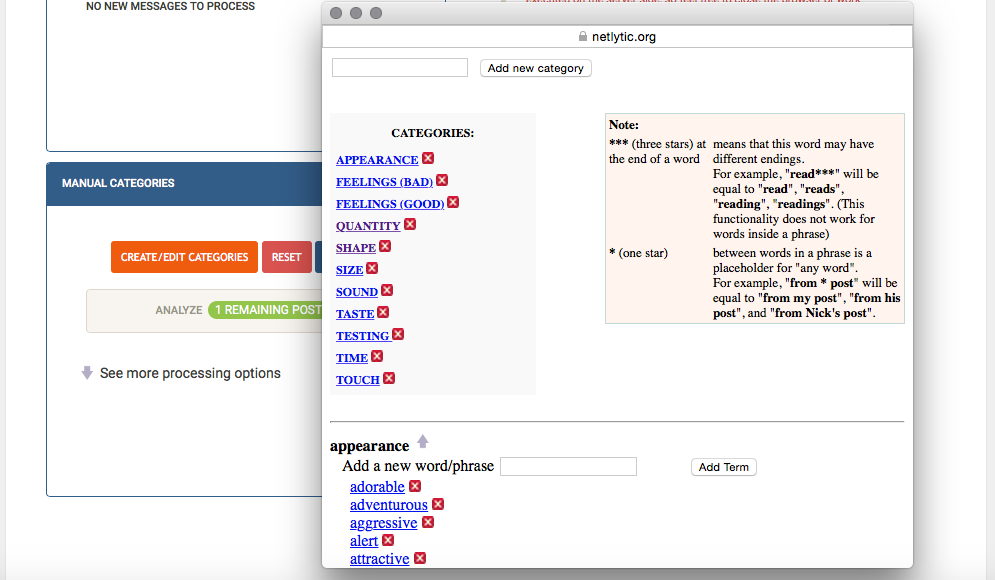Click the adventurous term link
The height and width of the screenshot is (580, 995).
click(x=388, y=505)
